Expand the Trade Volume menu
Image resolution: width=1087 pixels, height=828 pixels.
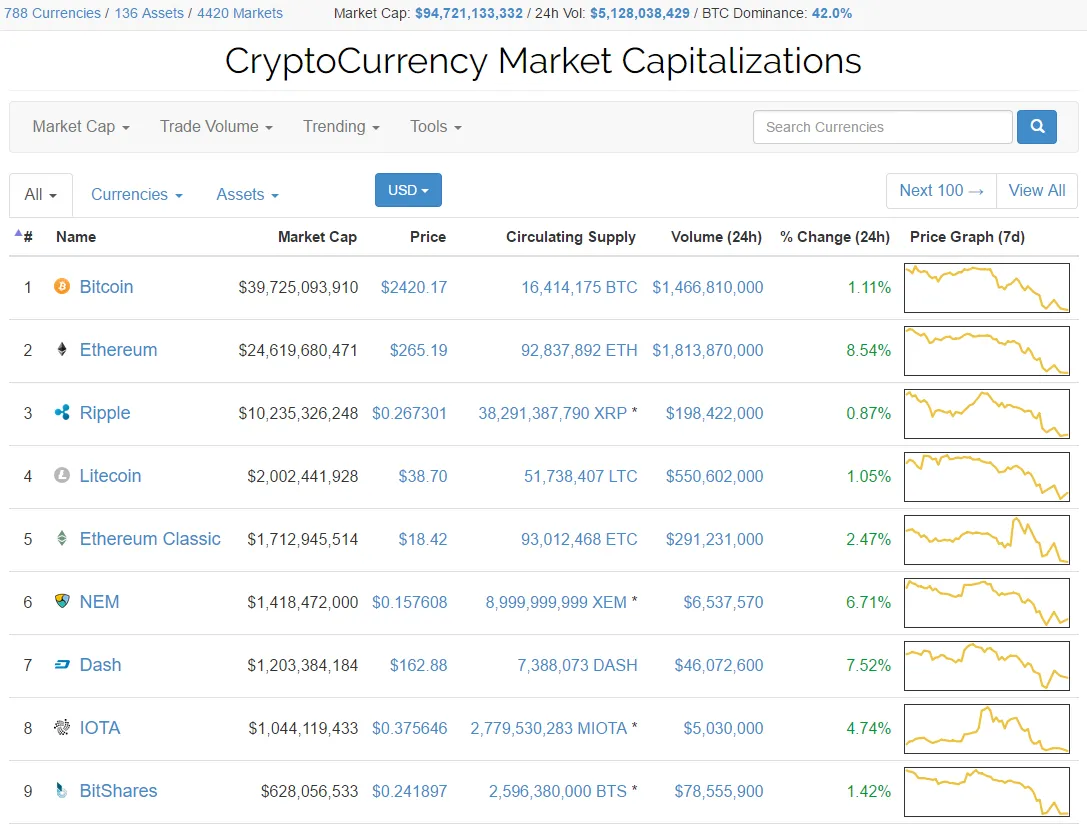point(216,127)
